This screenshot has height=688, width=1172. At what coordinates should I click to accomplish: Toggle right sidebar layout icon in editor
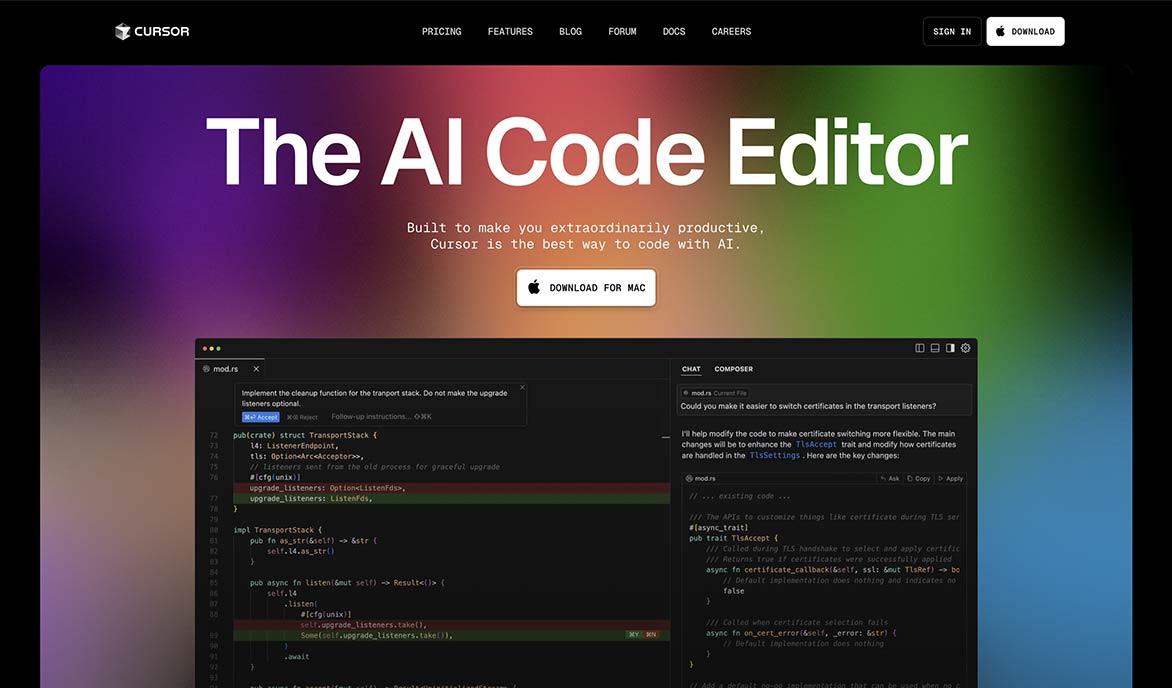click(950, 348)
